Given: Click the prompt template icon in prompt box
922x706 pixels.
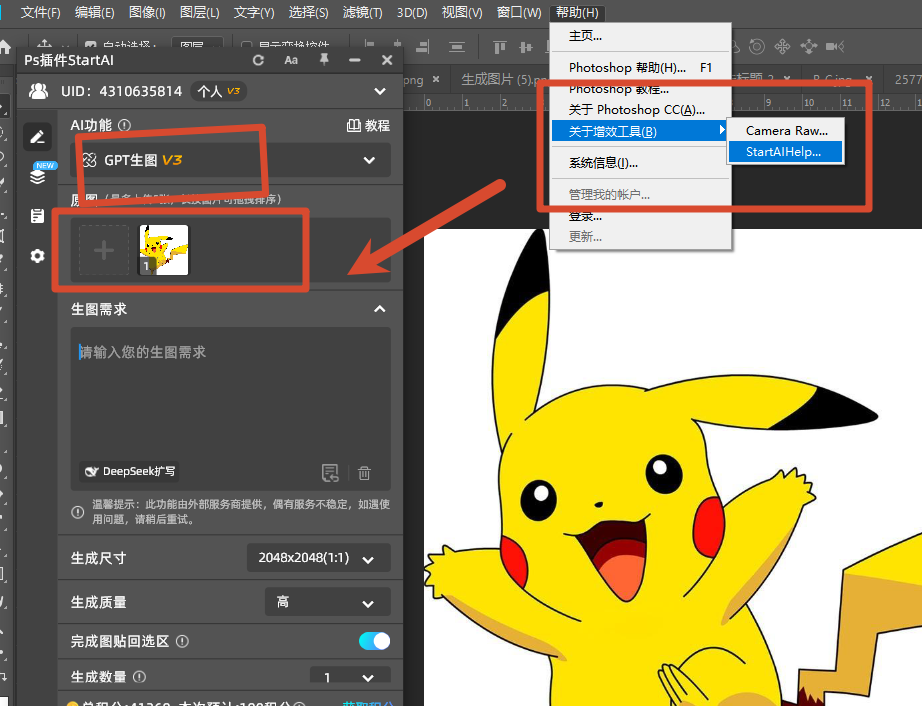Looking at the screenshot, I should [x=330, y=473].
